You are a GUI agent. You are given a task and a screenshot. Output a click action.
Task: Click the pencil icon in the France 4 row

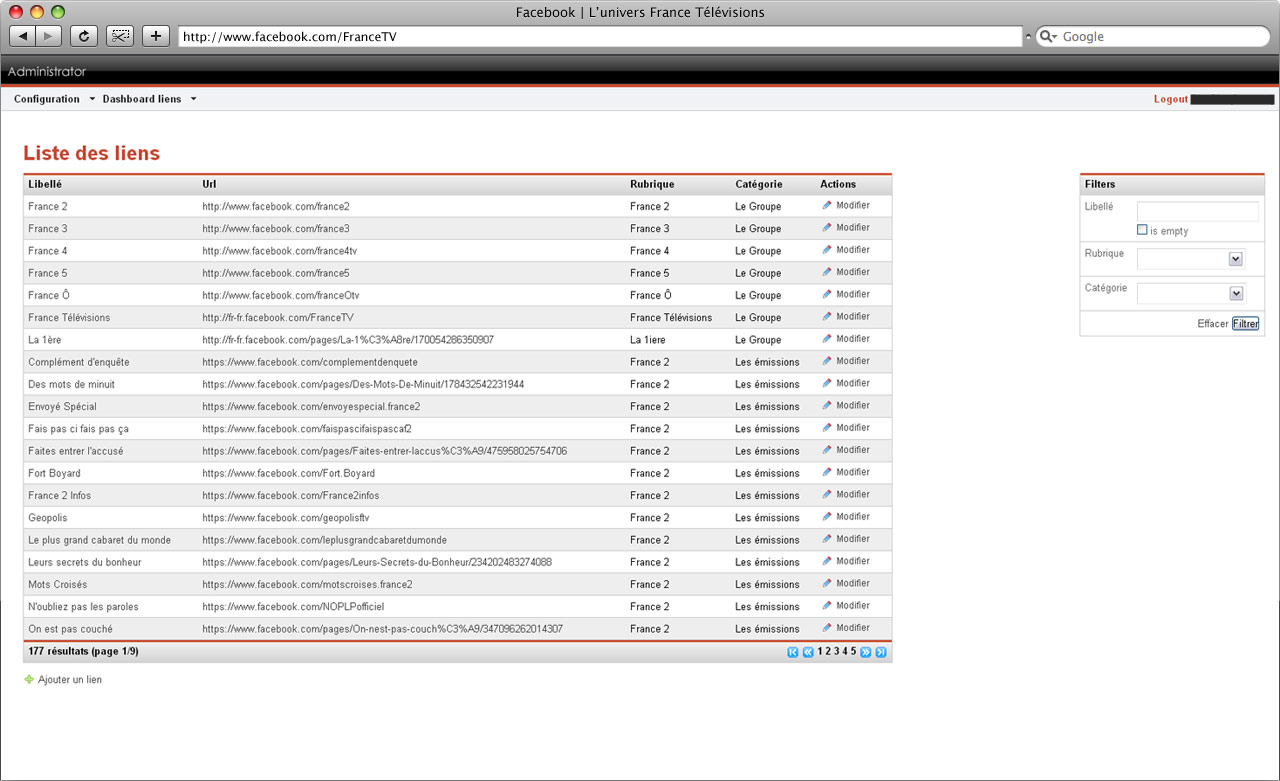[827, 250]
